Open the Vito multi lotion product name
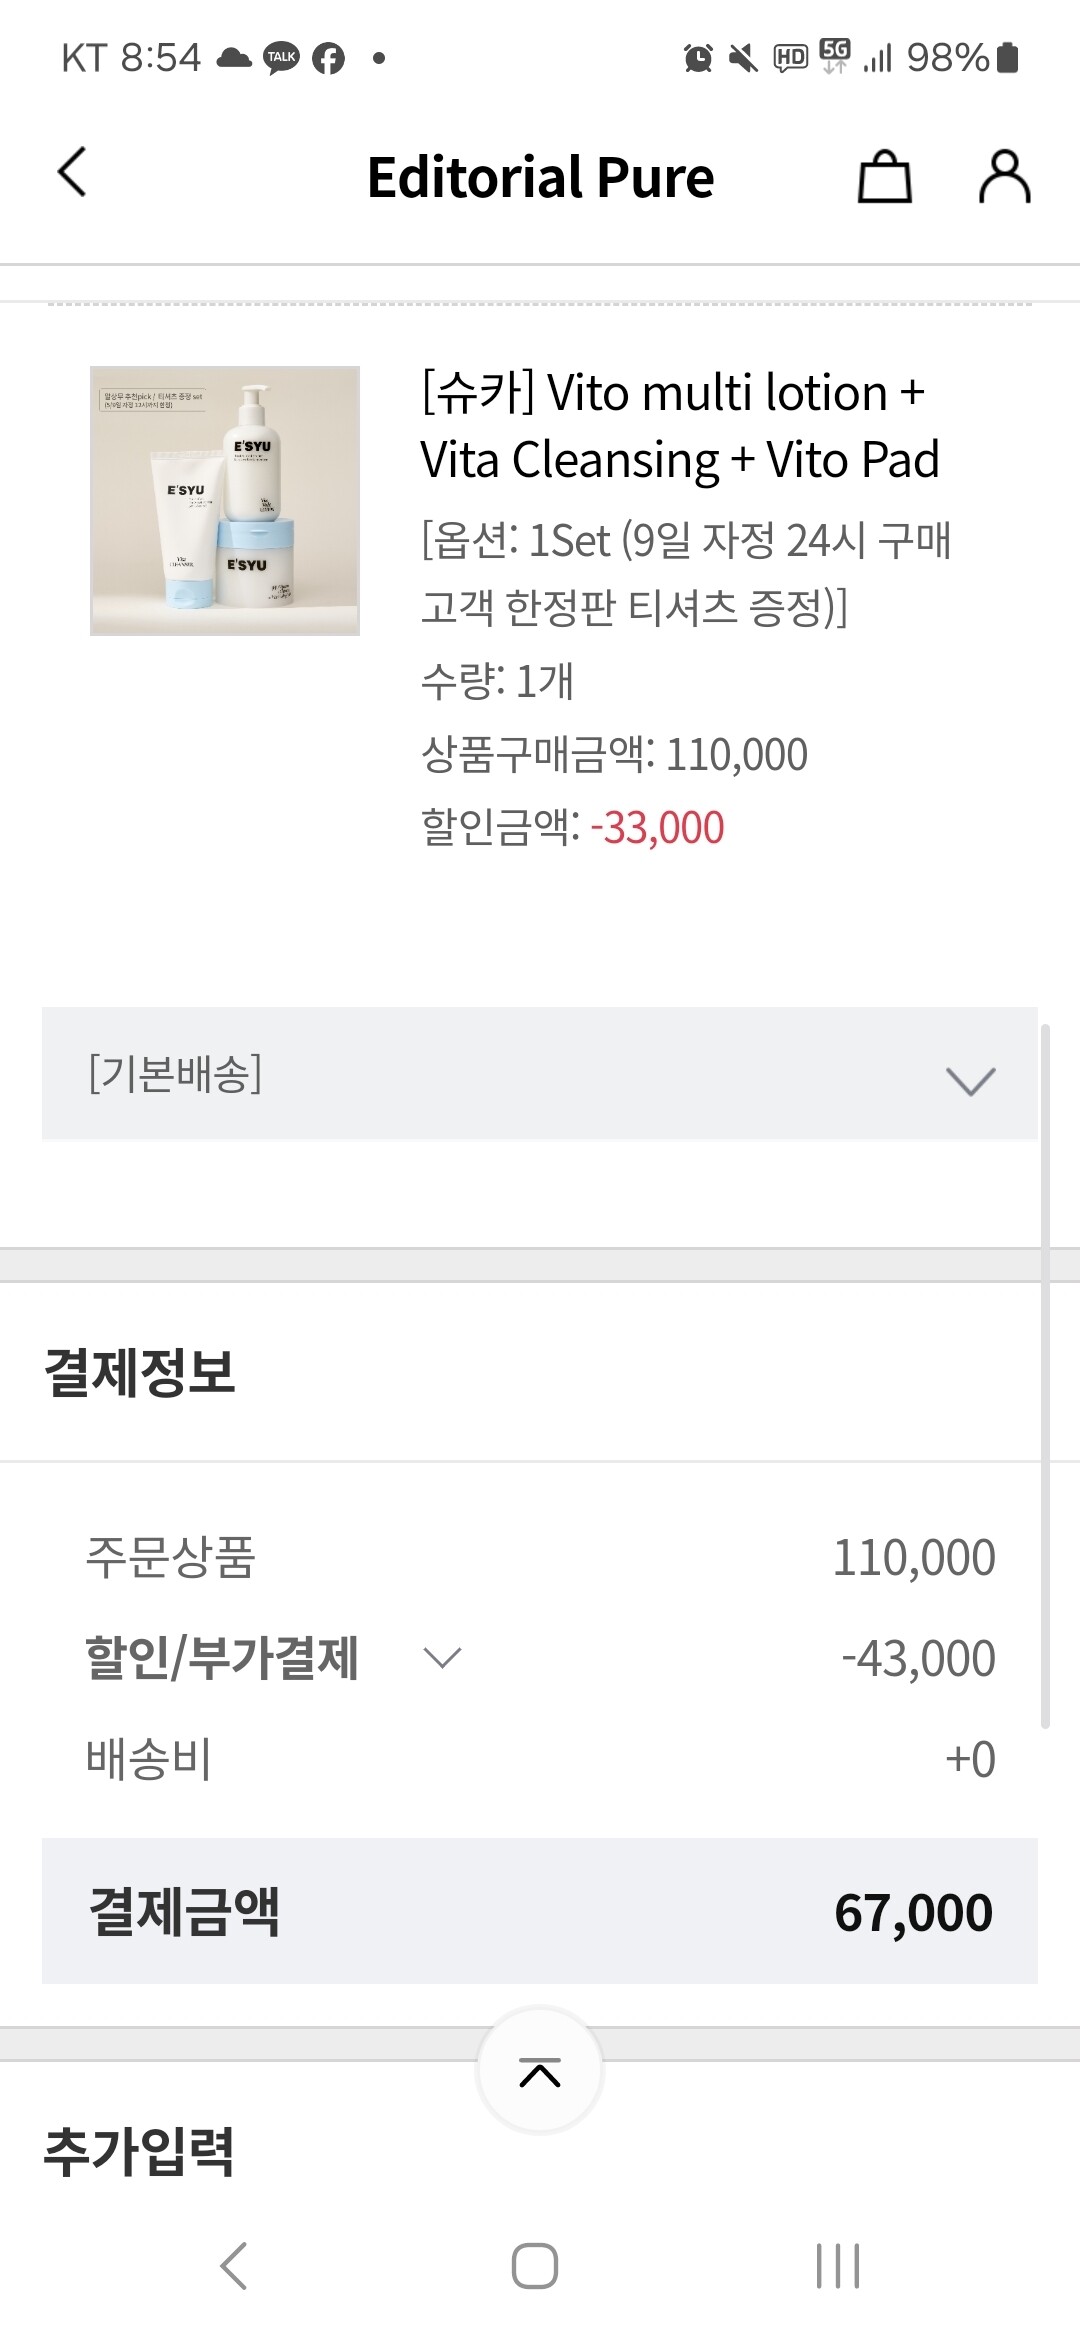1080x2340 pixels. pos(680,426)
